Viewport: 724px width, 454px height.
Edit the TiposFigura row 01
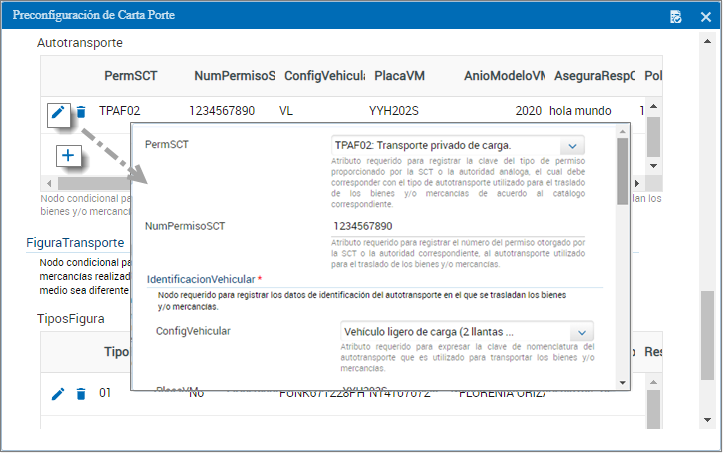click(x=58, y=394)
